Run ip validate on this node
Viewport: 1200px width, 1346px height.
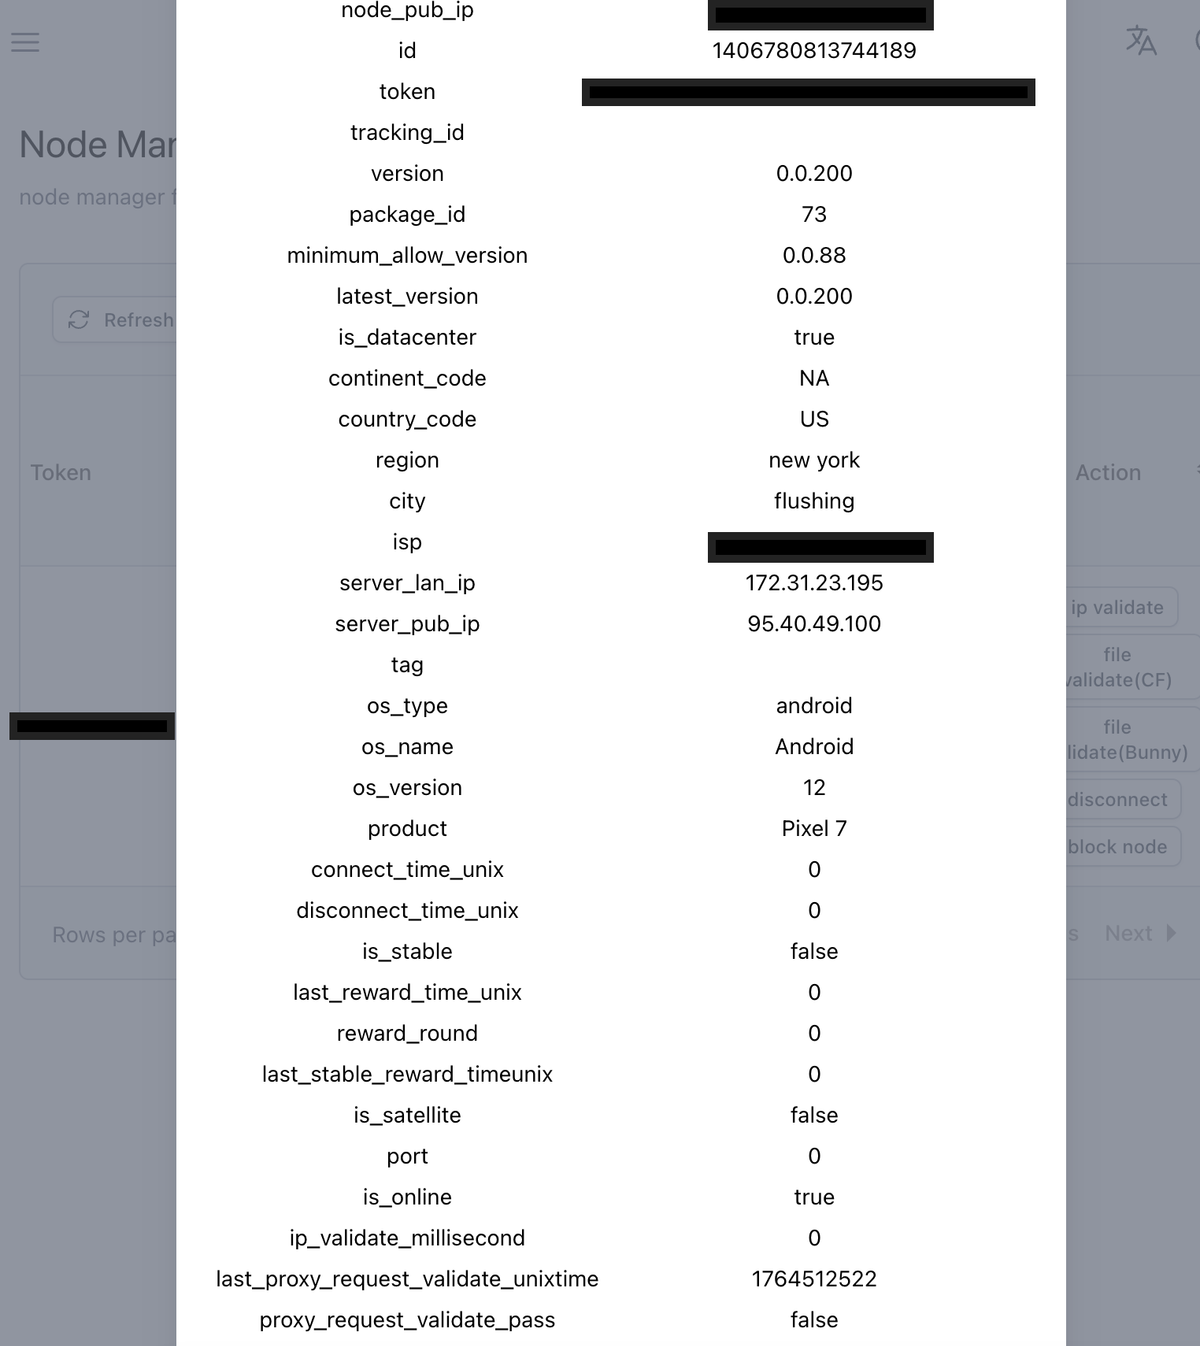click(x=1117, y=607)
